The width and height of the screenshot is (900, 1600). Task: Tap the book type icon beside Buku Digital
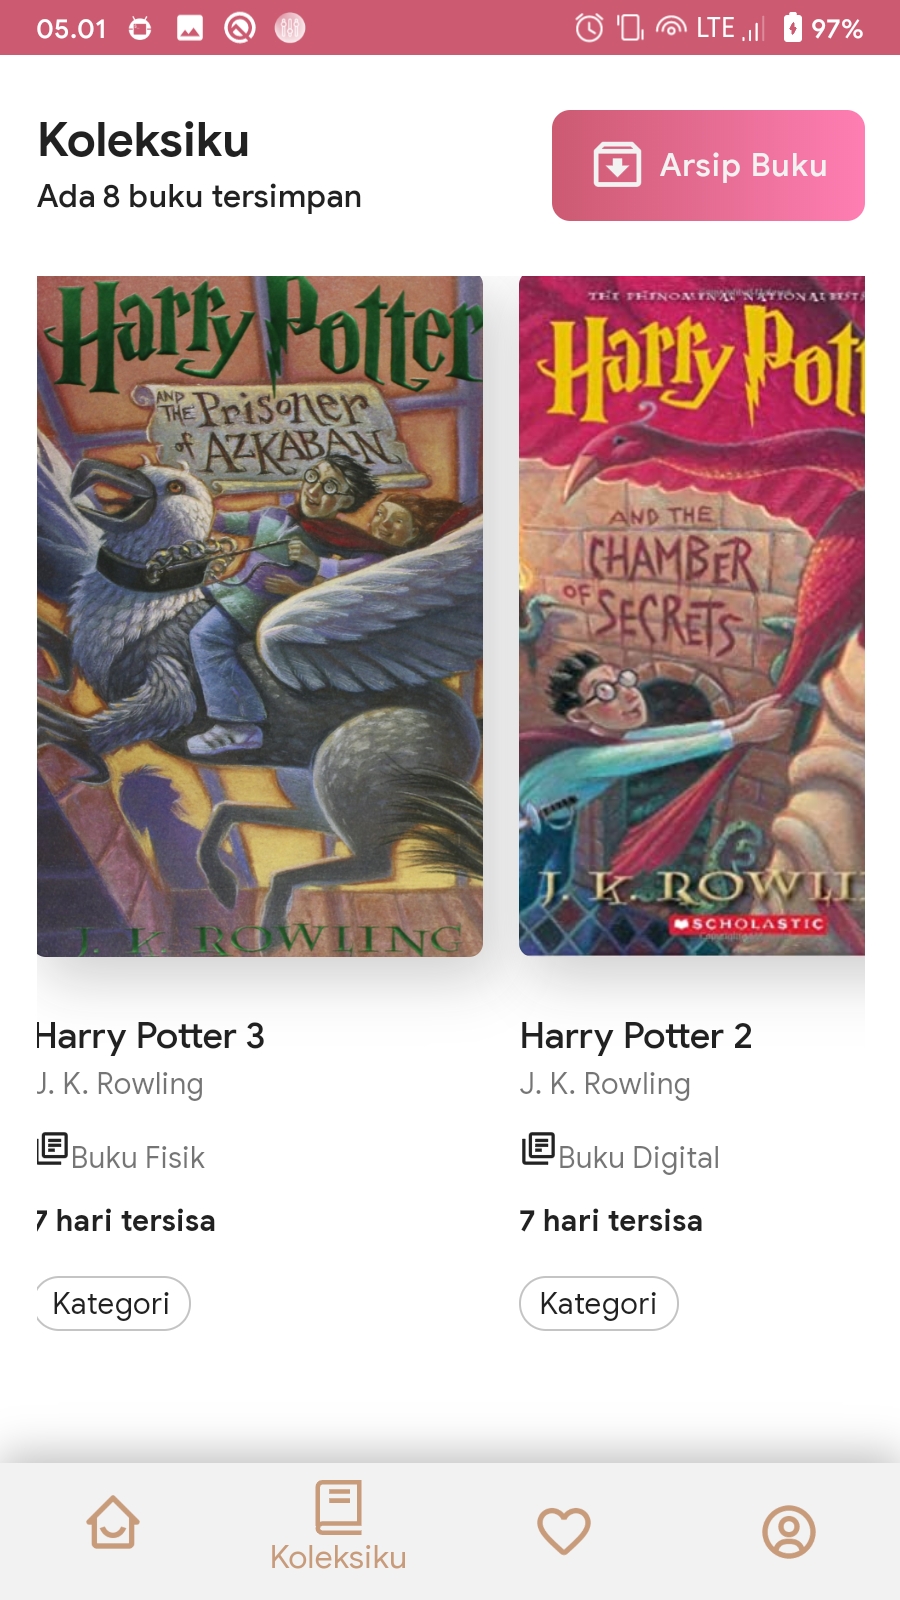[x=538, y=1149]
